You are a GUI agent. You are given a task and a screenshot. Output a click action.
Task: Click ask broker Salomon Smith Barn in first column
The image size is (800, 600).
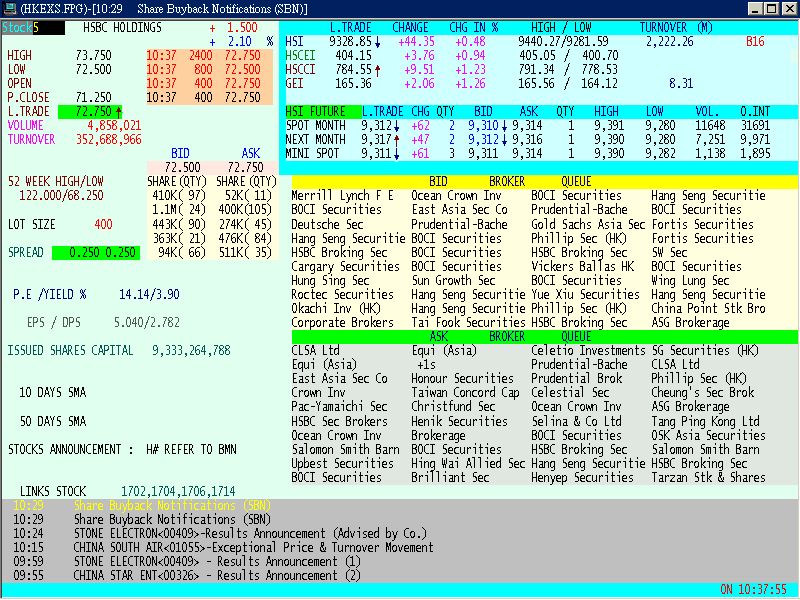(345, 449)
